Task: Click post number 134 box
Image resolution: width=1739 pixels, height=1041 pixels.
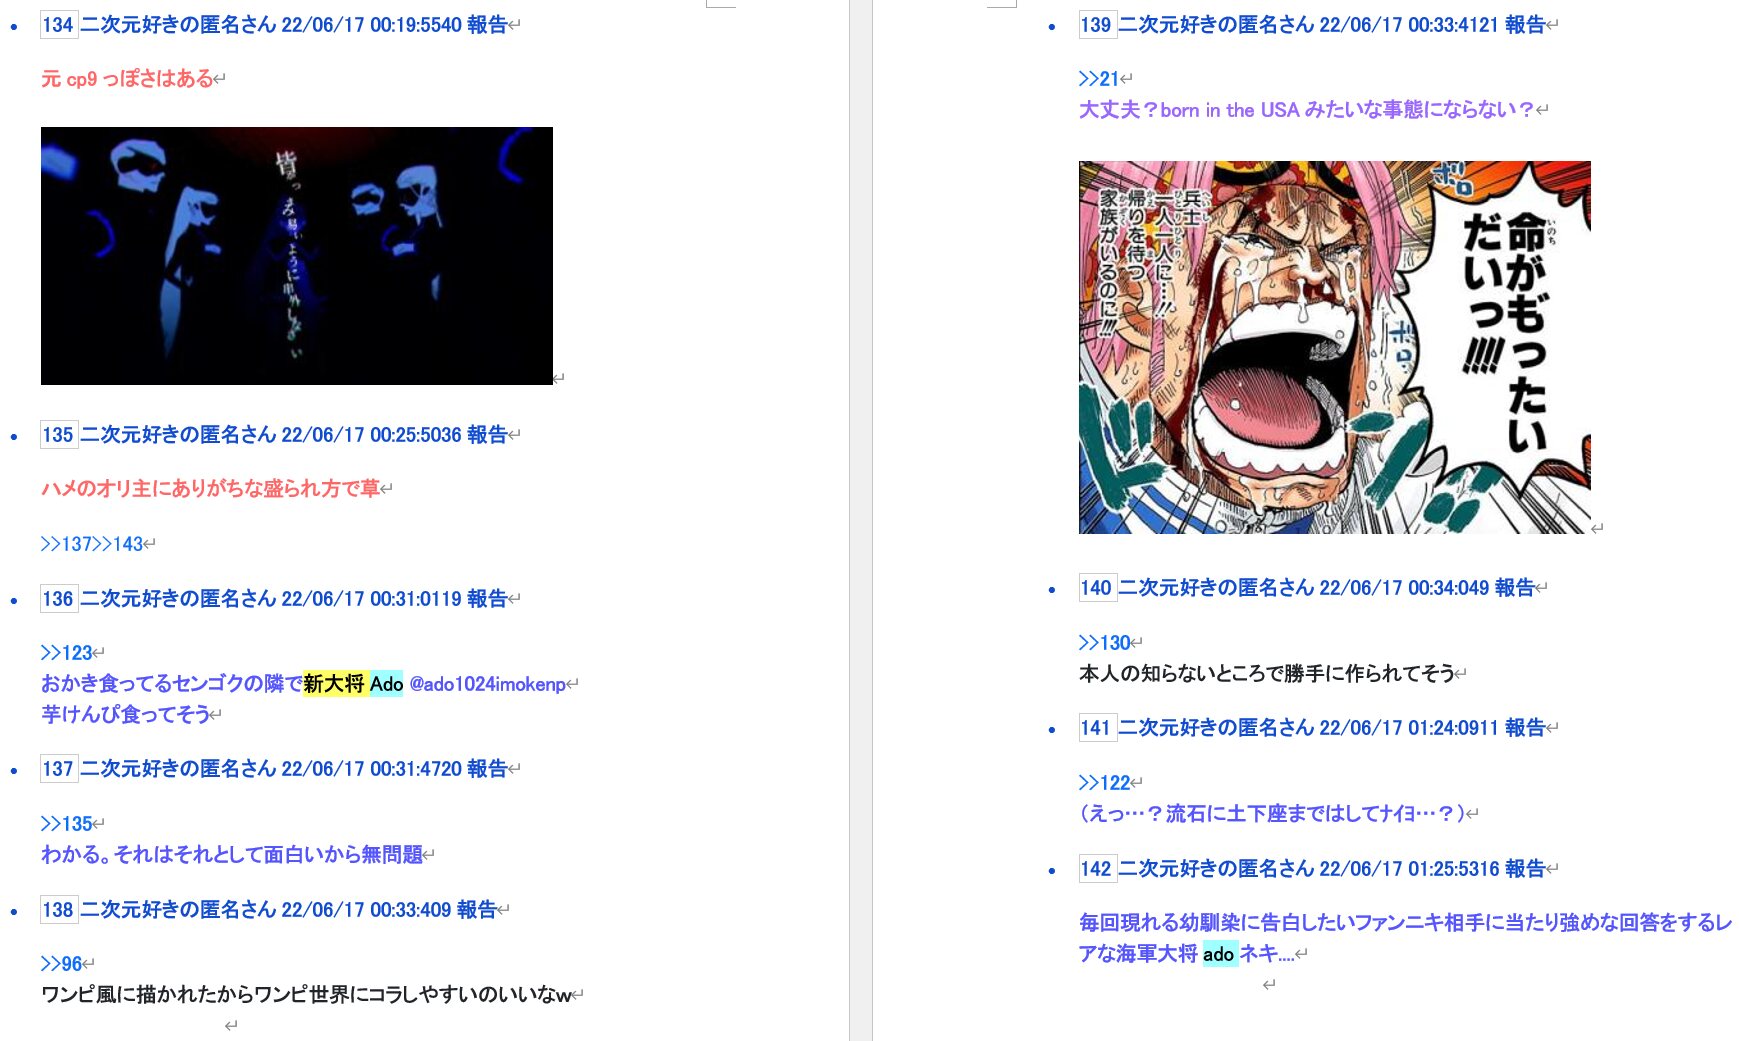Action: (x=58, y=25)
